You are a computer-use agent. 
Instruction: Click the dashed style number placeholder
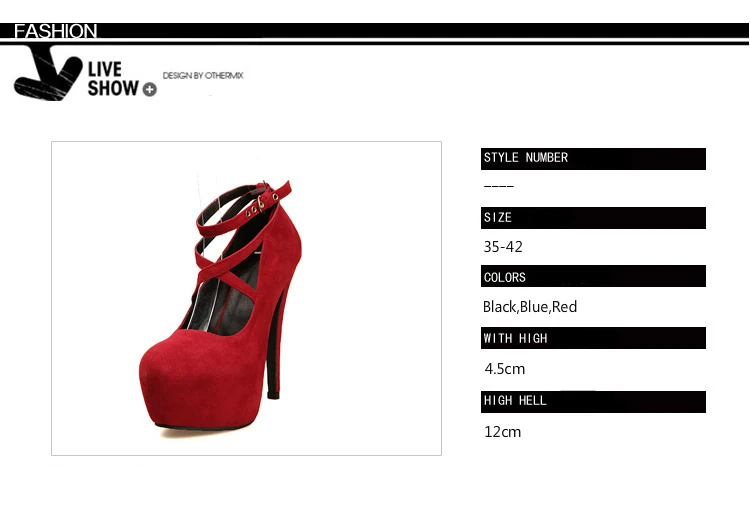click(499, 186)
